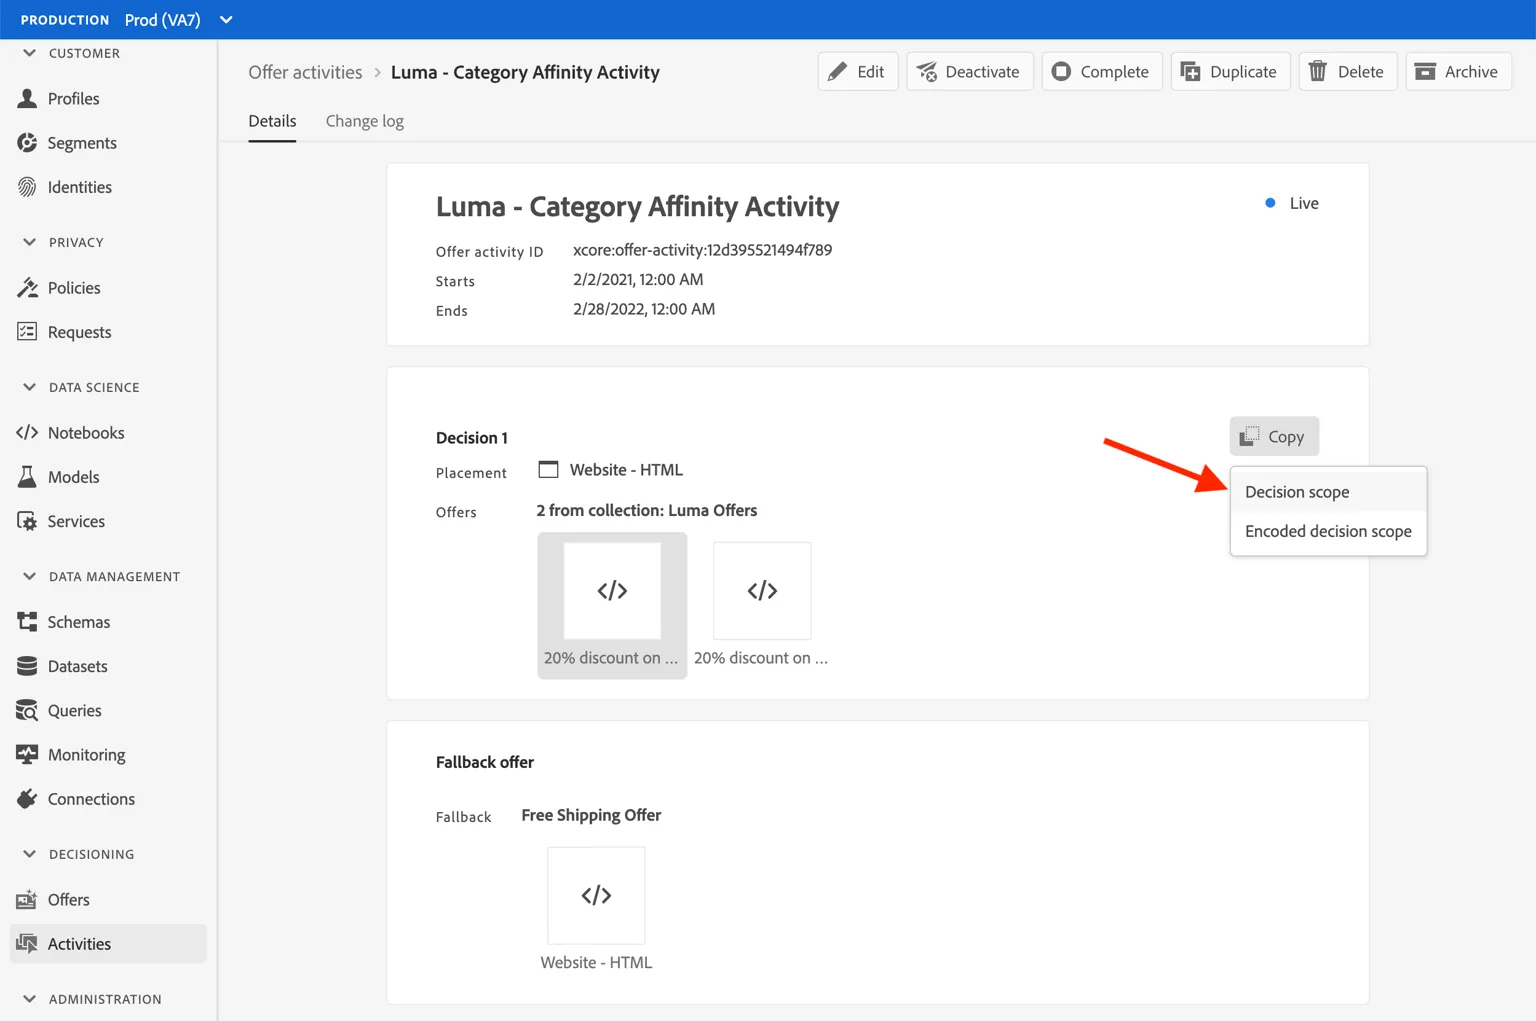Open the Prod (VA7) sandbox dropdown

(x=179, y=20)
